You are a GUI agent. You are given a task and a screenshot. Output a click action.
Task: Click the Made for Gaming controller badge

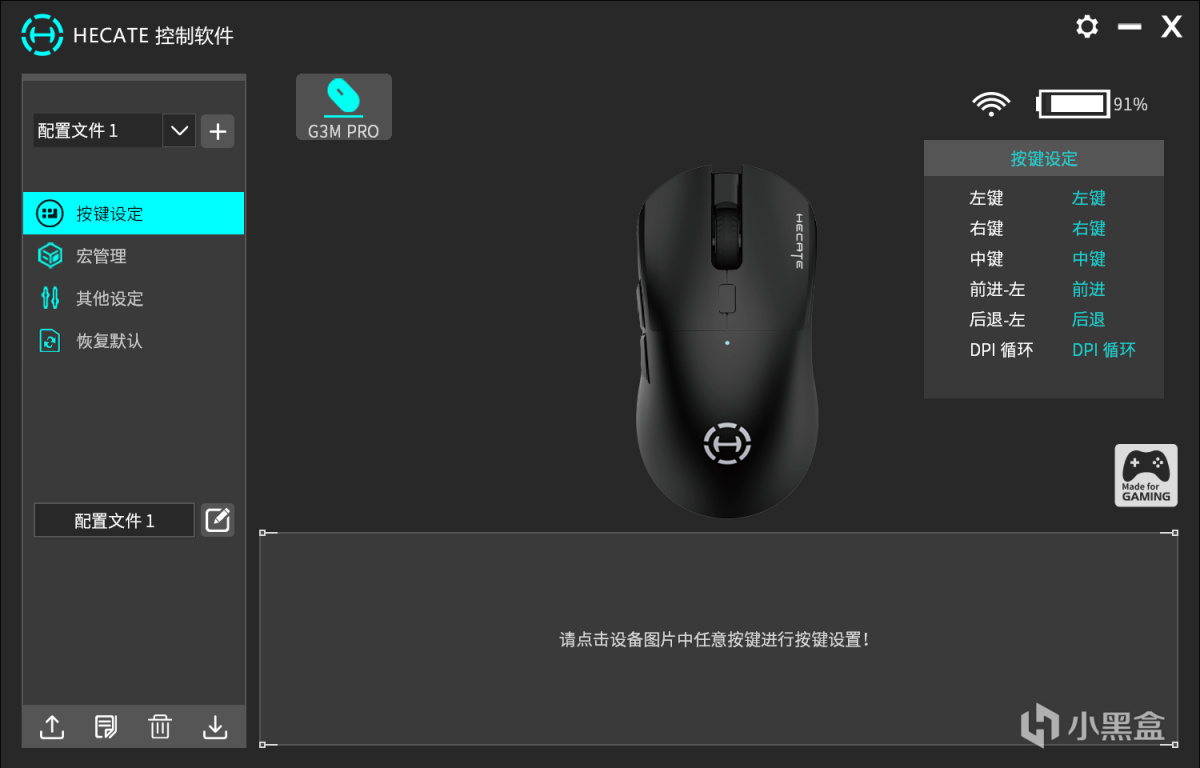[x=1146, y=475]
